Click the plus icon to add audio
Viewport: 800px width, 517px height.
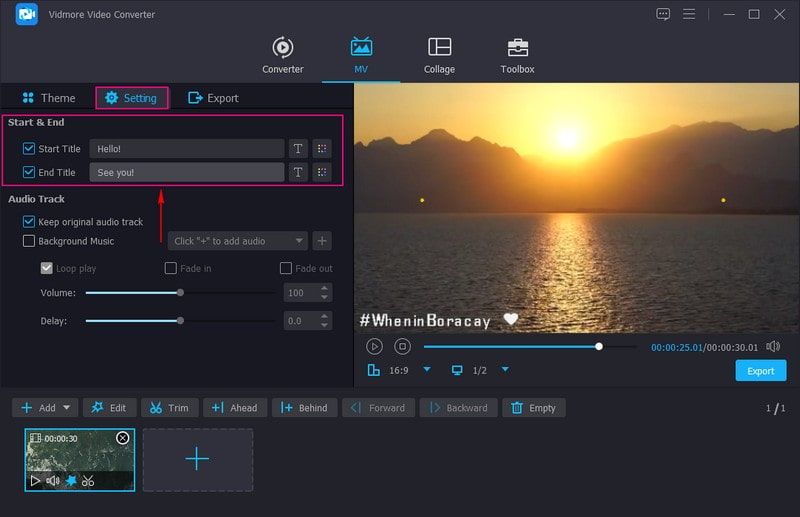point(322,241)
